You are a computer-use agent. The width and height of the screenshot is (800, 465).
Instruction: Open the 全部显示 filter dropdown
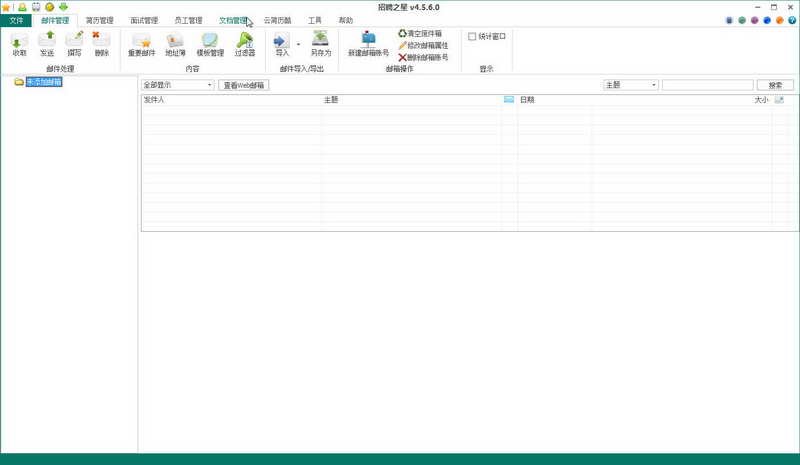[178, 85]
